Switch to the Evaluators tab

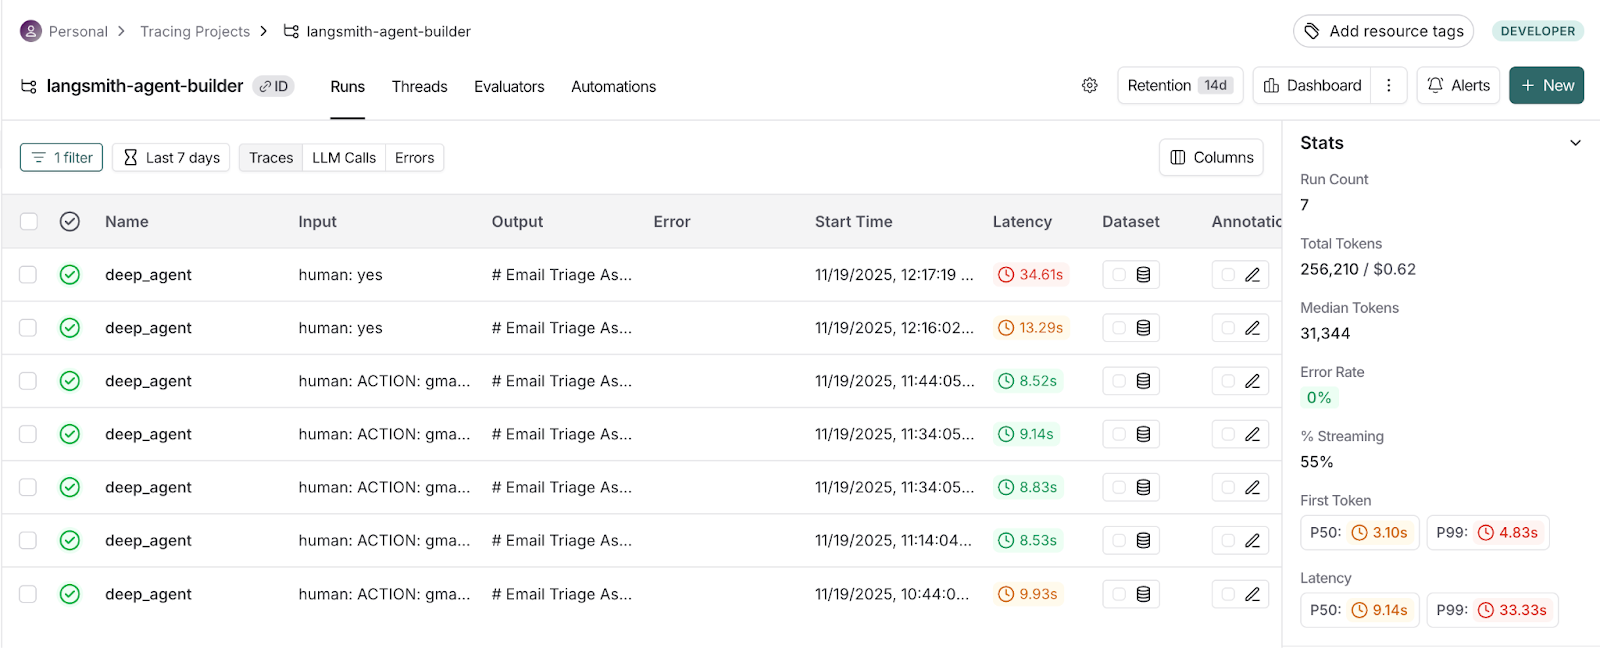tap(509, 87)
